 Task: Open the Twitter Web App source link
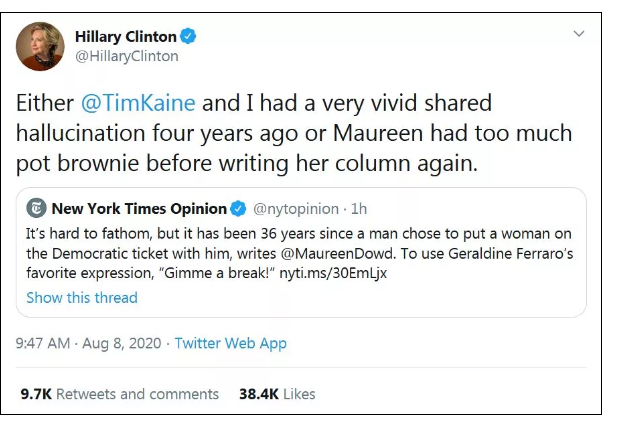click(231, 343)
